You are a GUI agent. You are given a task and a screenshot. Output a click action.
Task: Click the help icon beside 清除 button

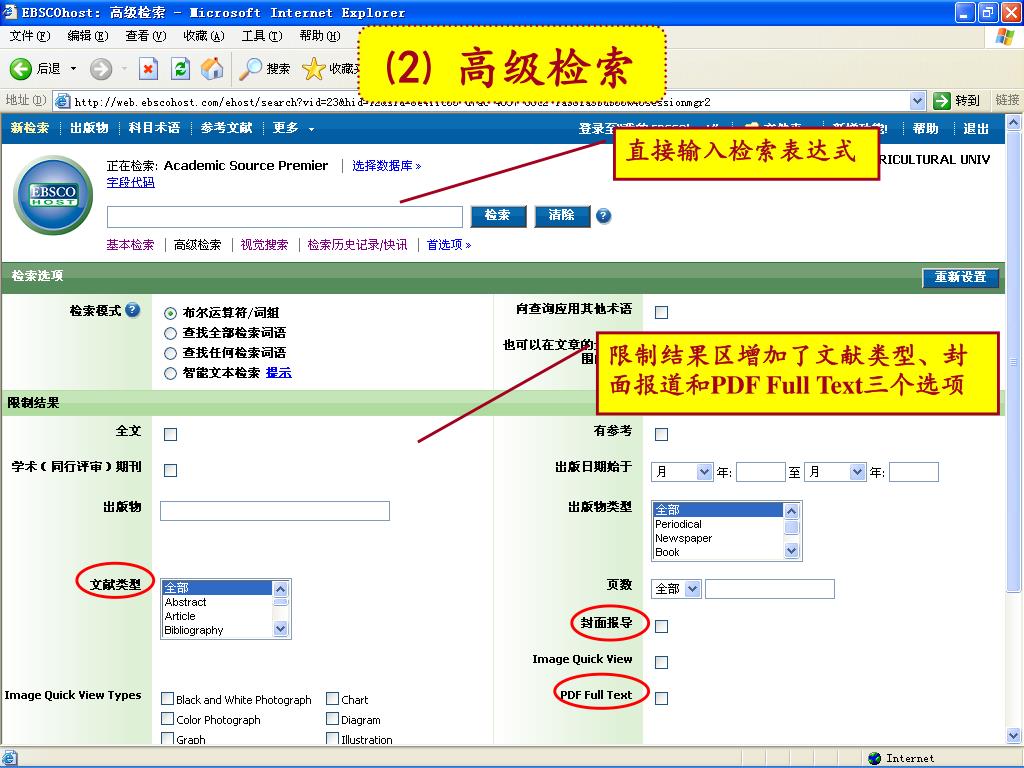click(x=604, y=216)
